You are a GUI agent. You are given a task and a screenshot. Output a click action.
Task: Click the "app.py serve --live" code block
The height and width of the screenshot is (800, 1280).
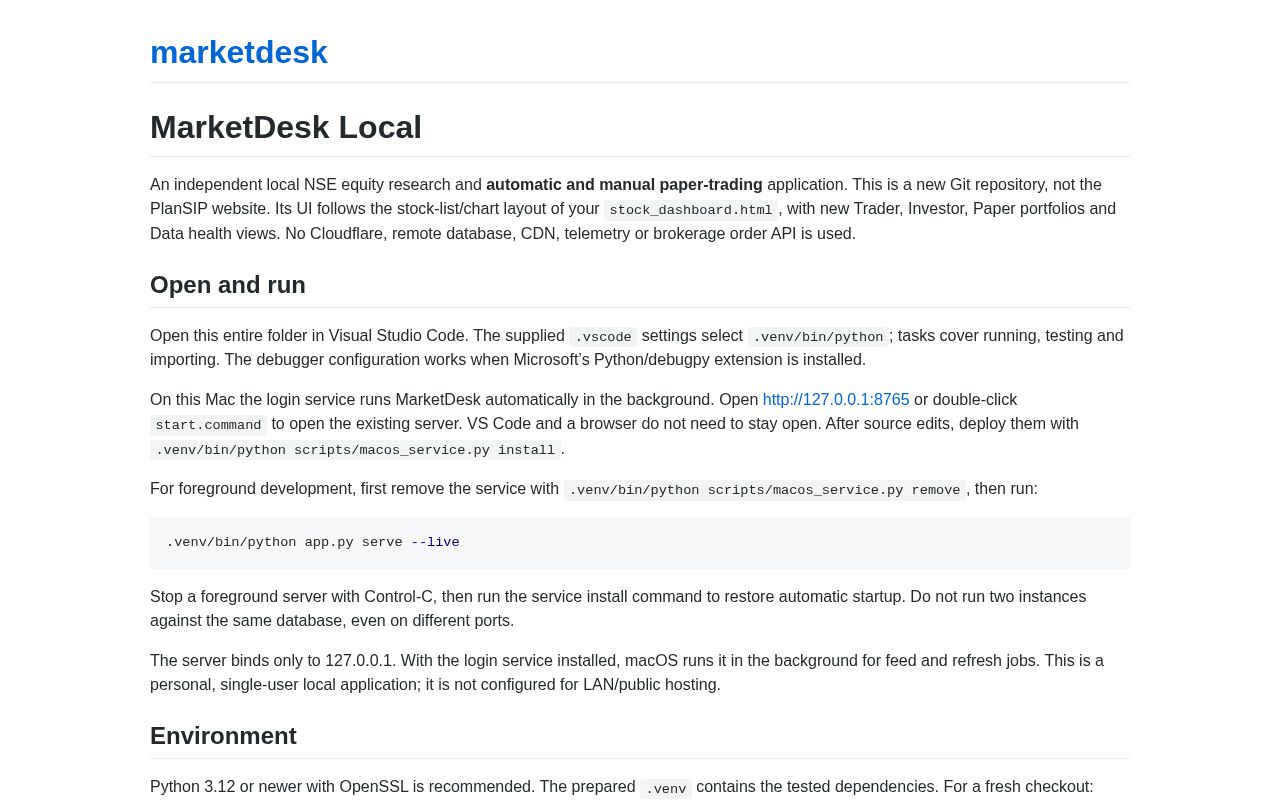(x=640, y=543)
